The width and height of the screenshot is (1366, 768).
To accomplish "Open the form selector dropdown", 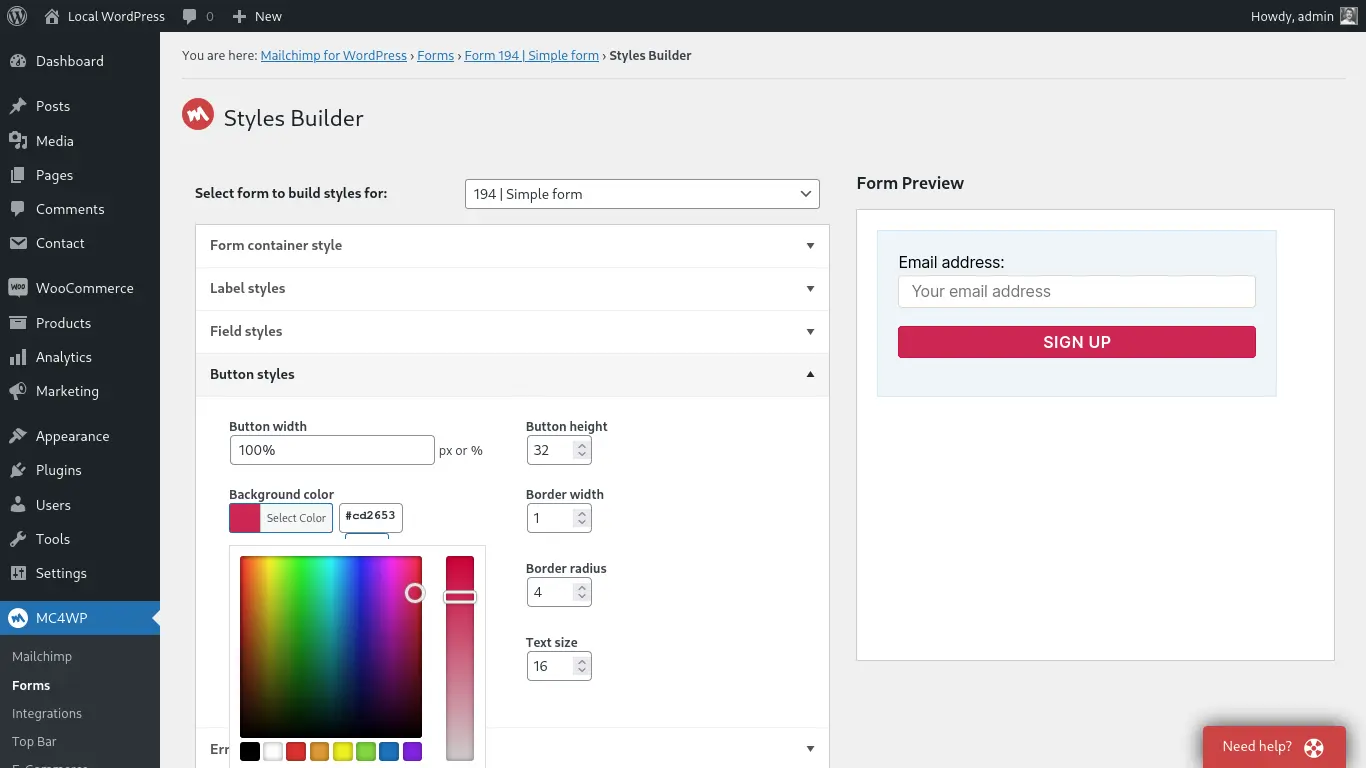I will pyautogui.click(x=642, y=194).
